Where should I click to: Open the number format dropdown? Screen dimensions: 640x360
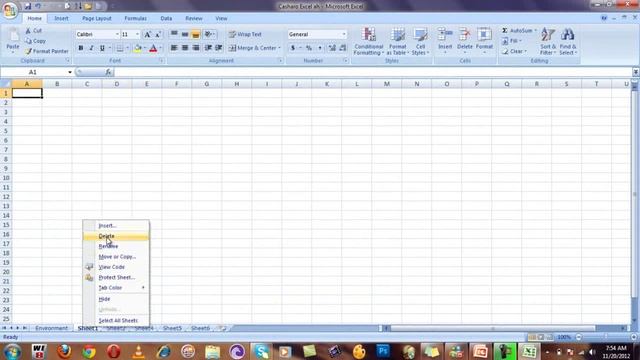[344, 35]
